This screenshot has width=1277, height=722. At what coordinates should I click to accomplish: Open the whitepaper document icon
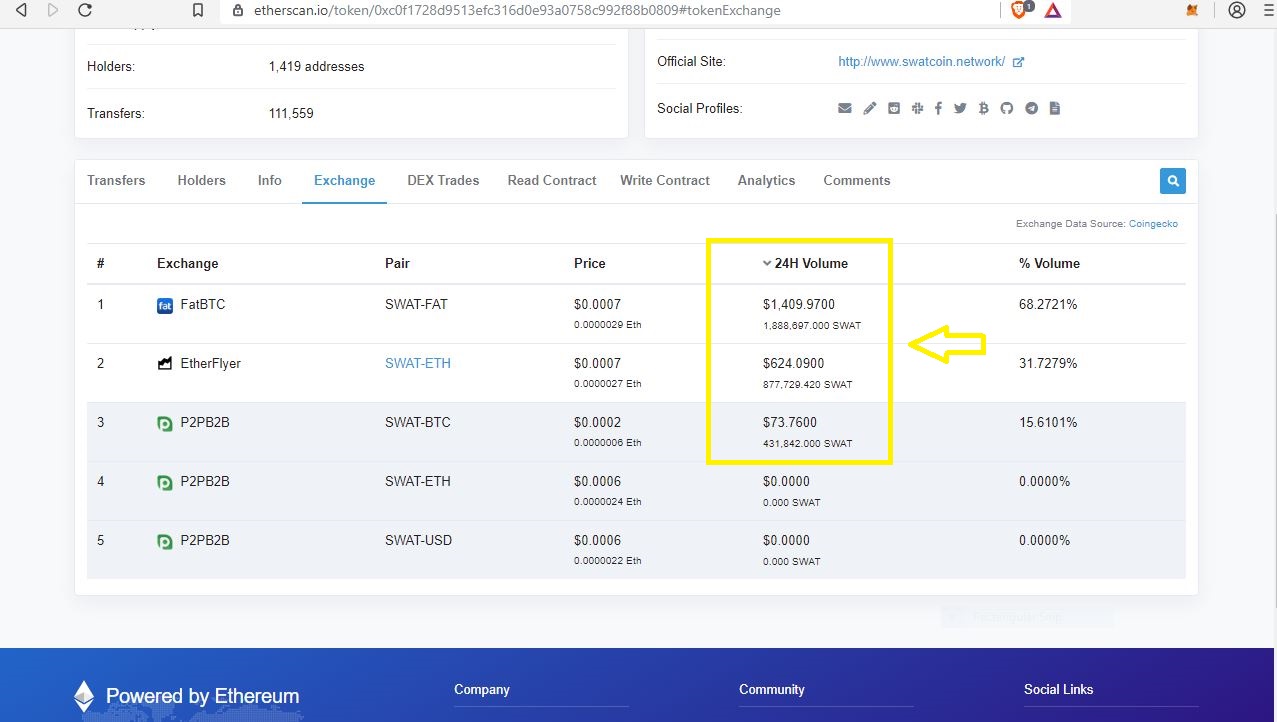click(x=1055, y=108)
